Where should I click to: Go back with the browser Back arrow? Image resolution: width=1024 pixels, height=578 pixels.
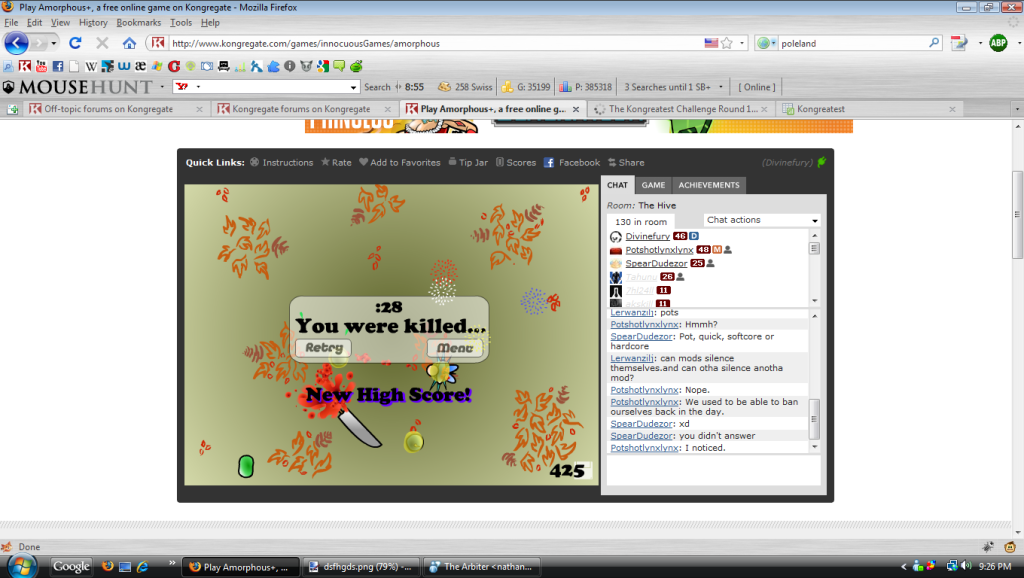click(x=16, y=43)
